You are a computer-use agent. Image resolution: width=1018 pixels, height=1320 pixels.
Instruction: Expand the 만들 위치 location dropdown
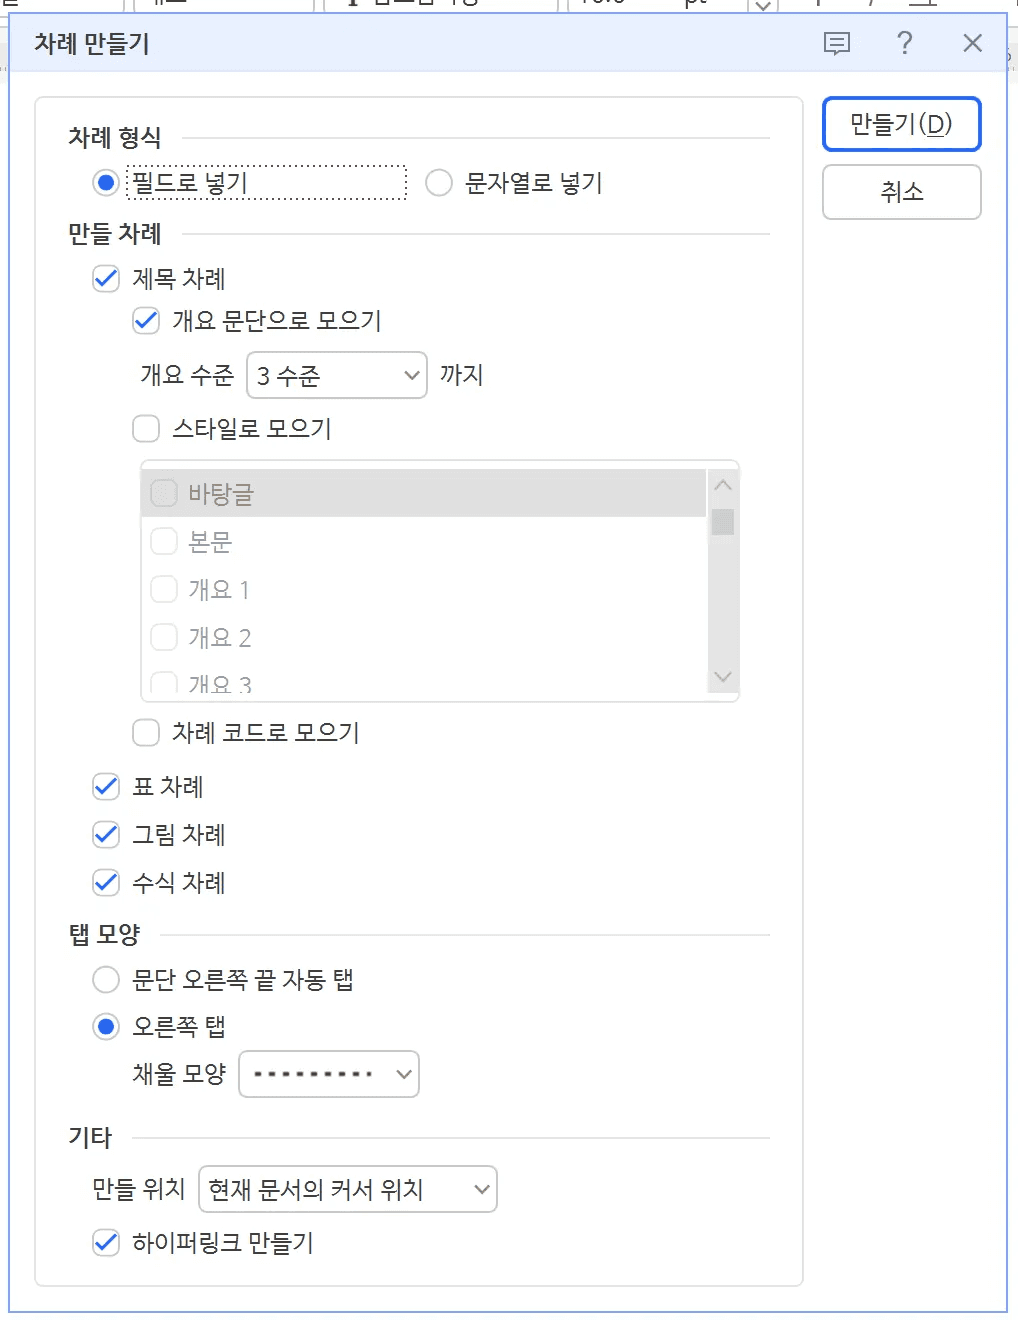pyautogui.click(x=477, y=1190)
